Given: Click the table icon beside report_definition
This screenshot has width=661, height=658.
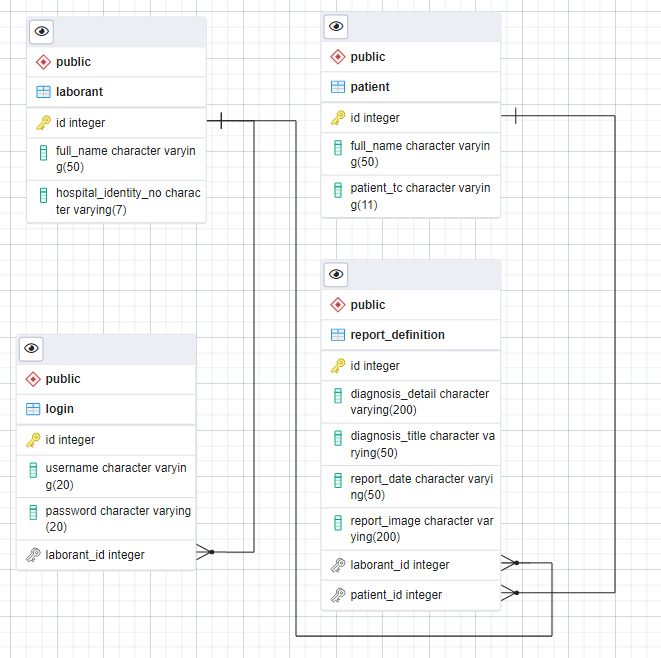Looking at the screenshot, I should [x=338, y=335].
